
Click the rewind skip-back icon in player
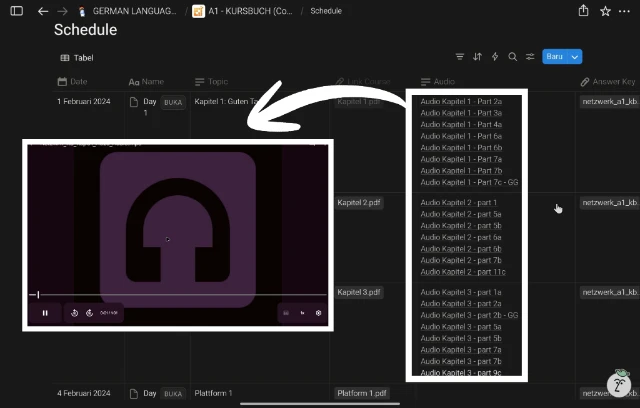pos(75,313)
